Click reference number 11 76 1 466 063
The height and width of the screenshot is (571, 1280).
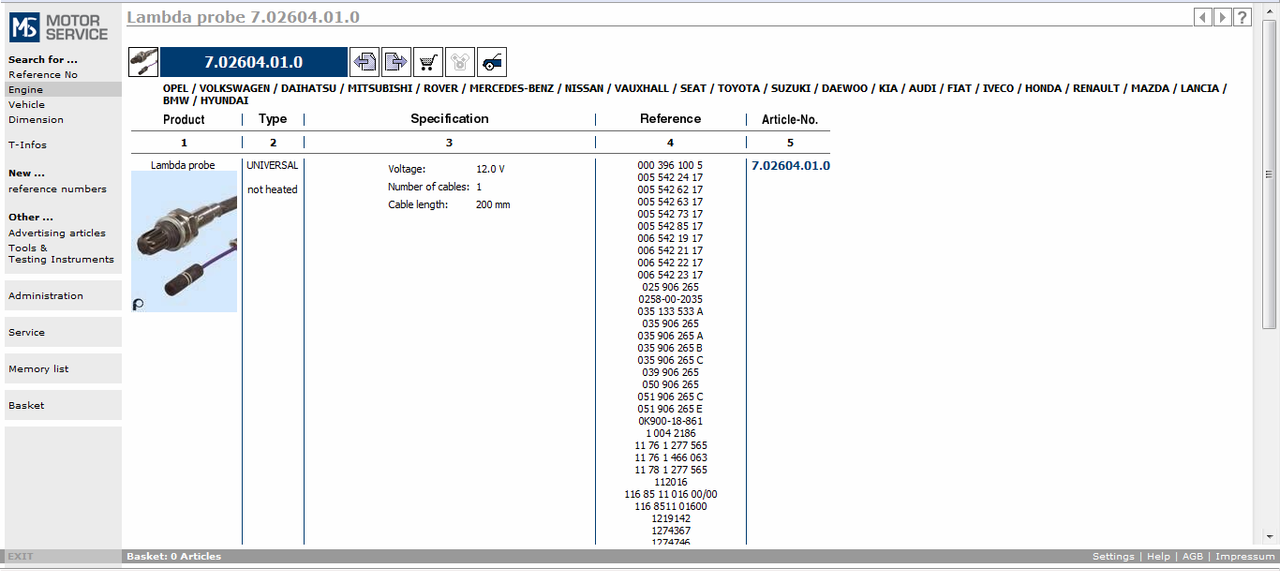pos(670,458)
